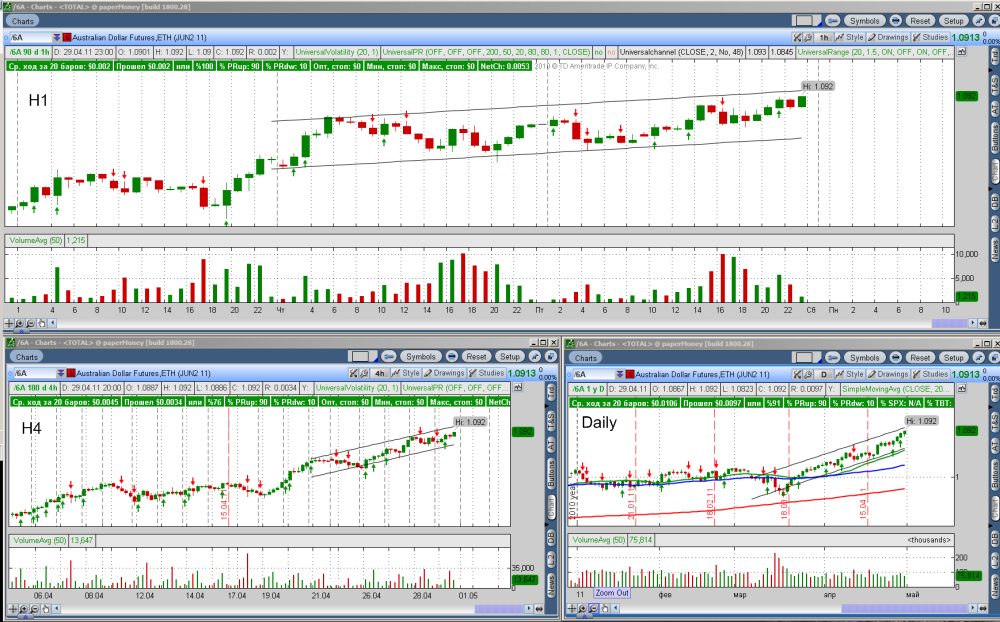Toggle AT sidebar tab in the H1 window
Viewport: 1000px width, 622px height.
[994, 107]
